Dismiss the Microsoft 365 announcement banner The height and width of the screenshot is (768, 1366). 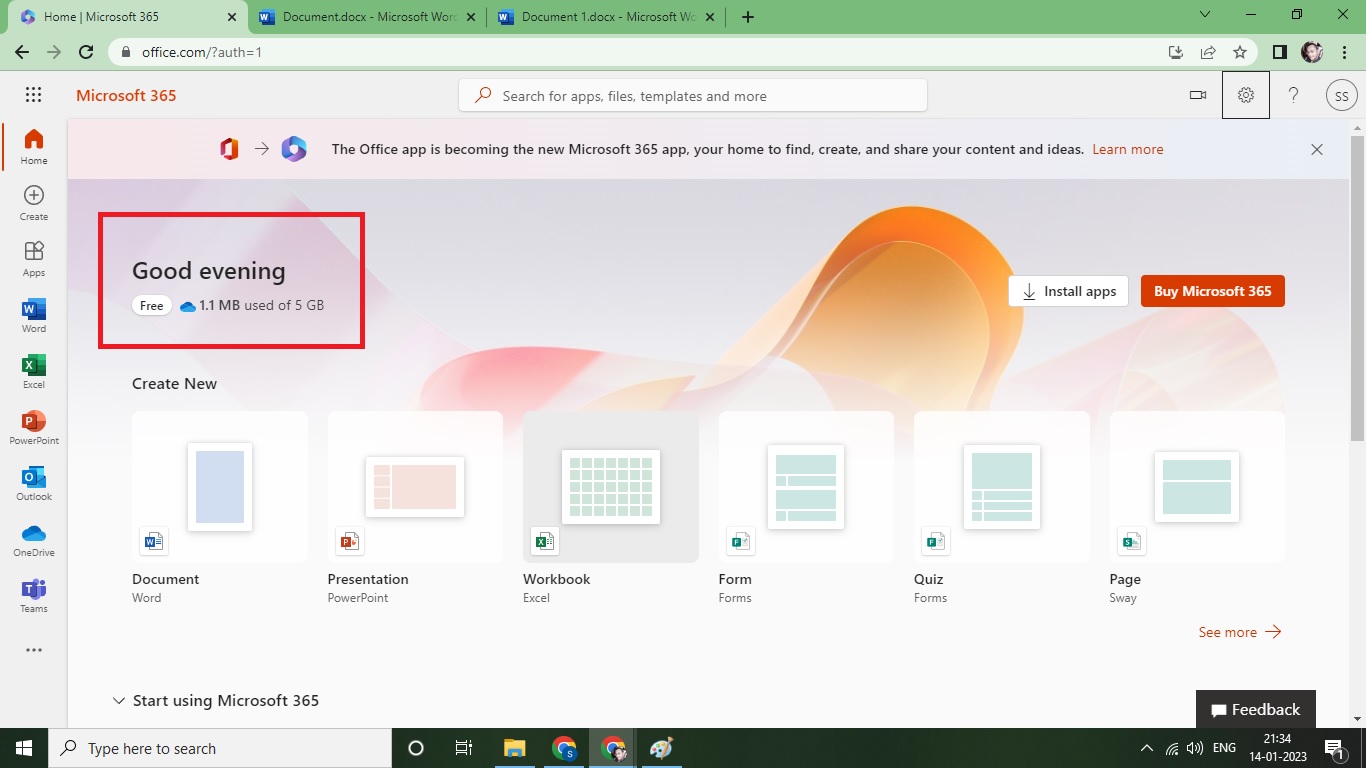click(1317, 149)
